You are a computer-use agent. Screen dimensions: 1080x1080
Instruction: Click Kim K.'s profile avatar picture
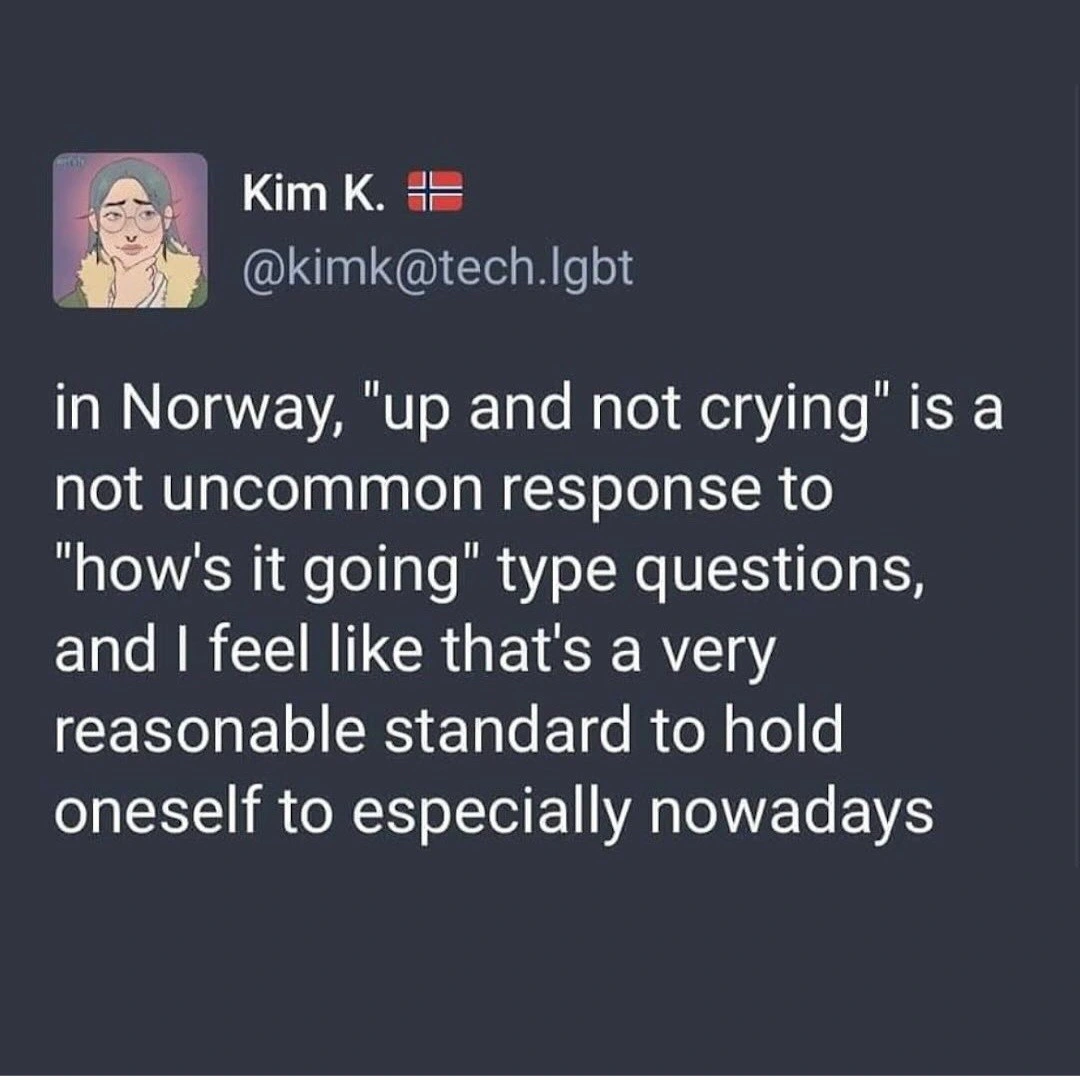click(130, 230)
